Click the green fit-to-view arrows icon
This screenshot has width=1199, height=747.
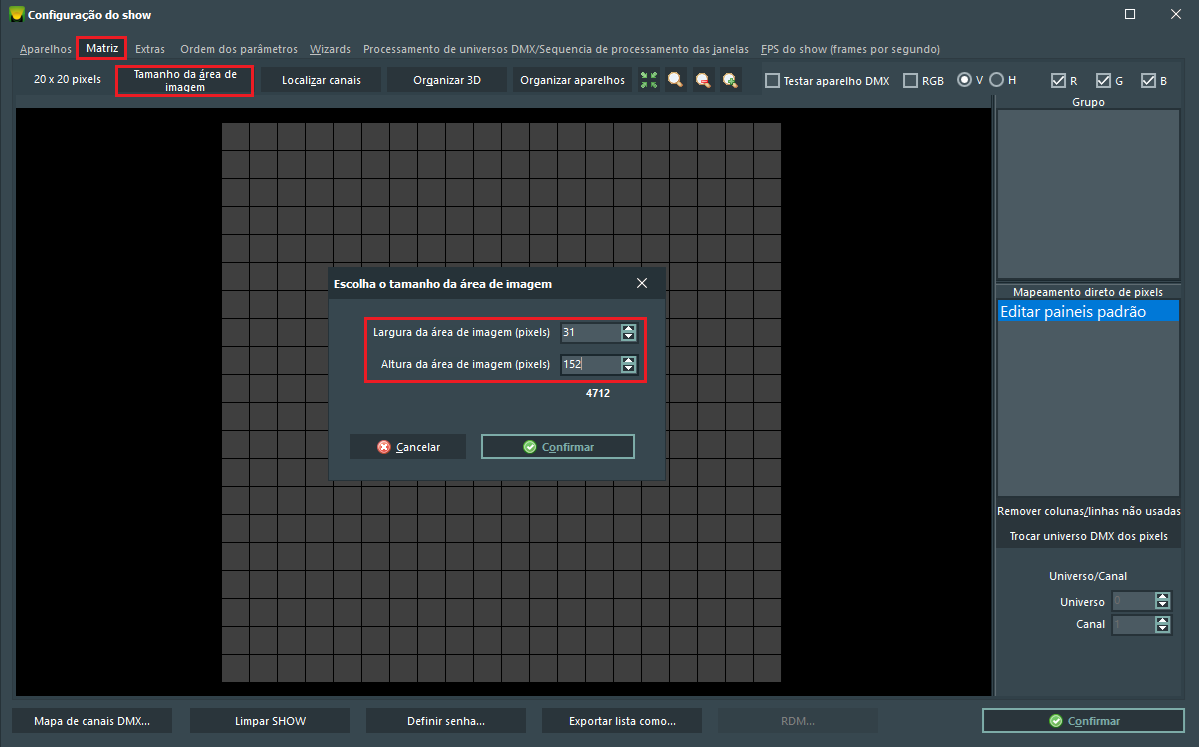click(x=649, y=80)
